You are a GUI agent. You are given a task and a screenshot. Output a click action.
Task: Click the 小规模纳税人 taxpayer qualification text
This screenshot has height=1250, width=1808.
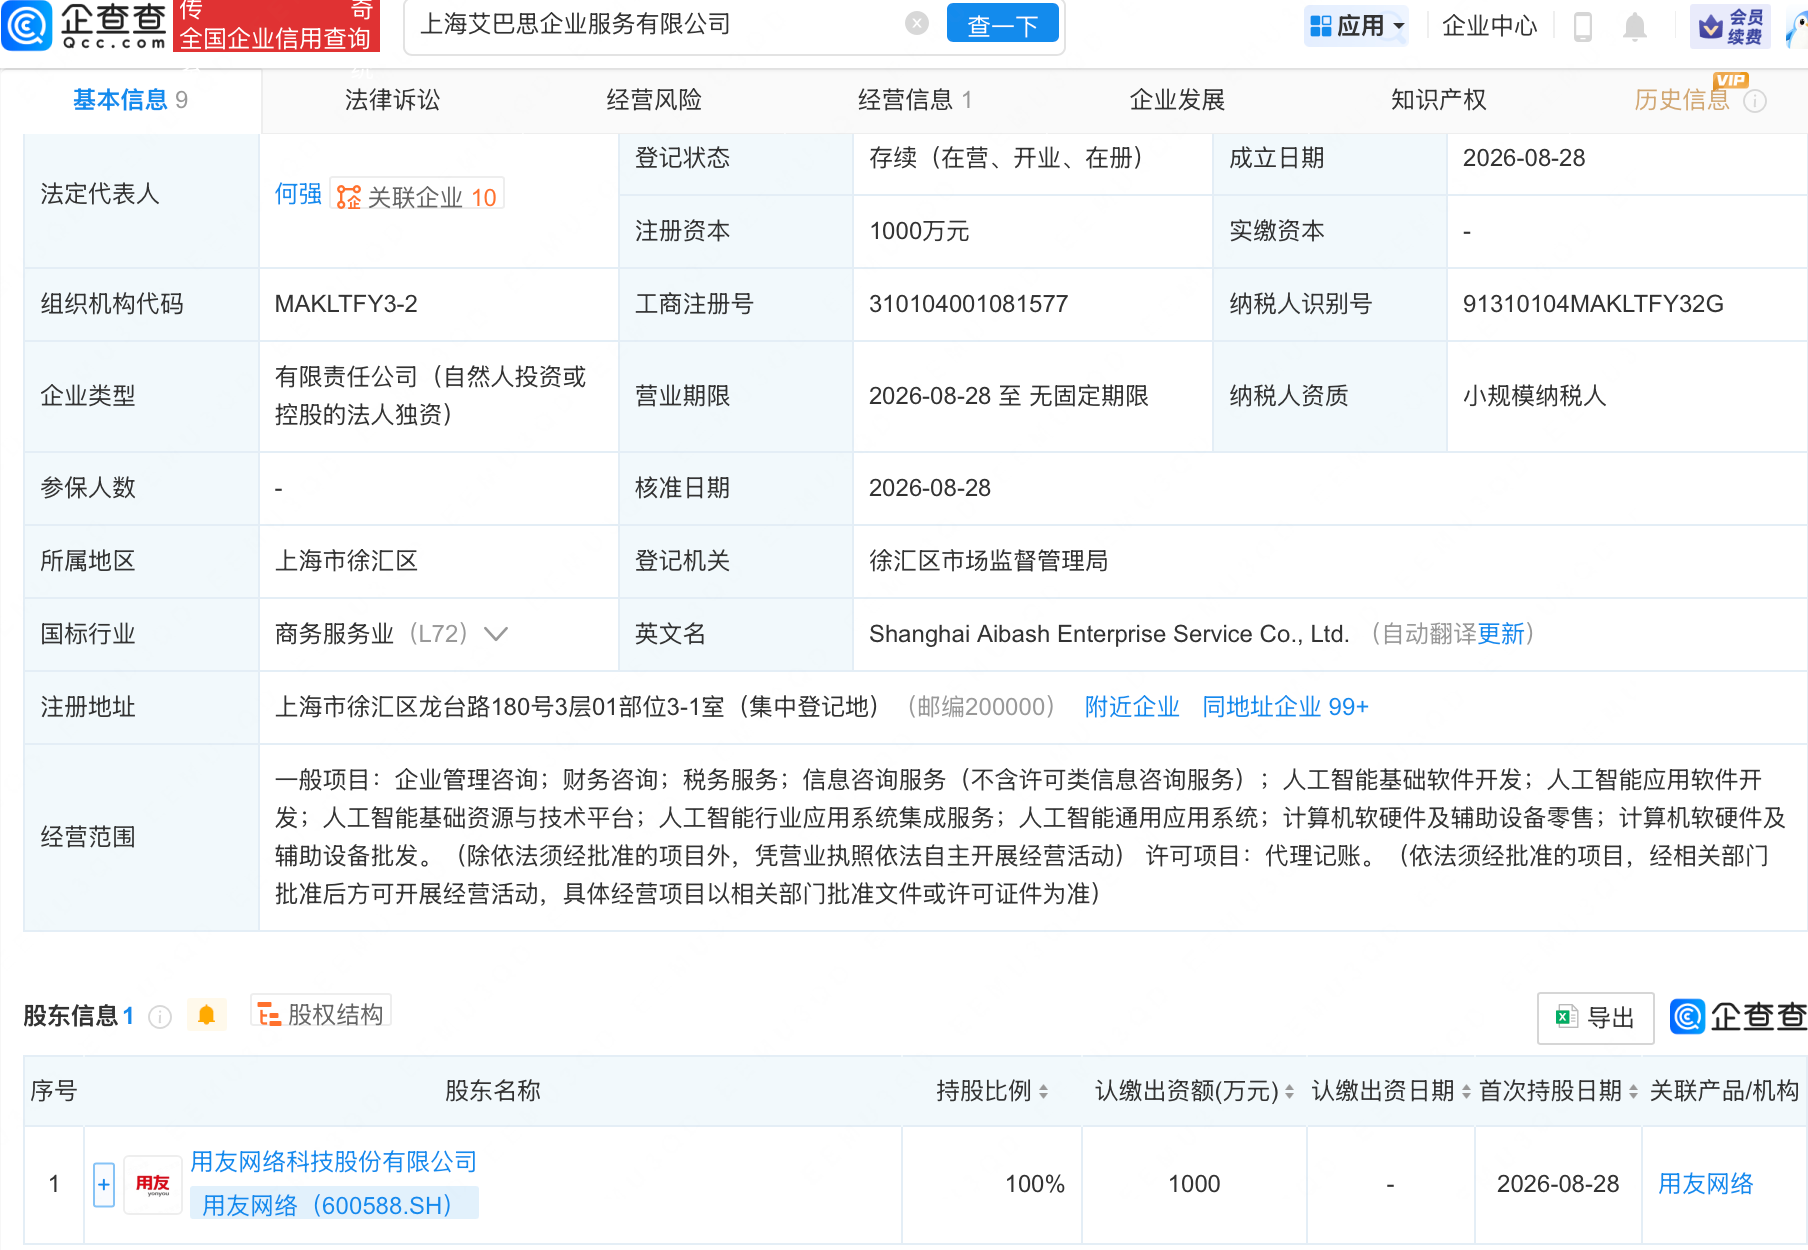(1534, 396)
